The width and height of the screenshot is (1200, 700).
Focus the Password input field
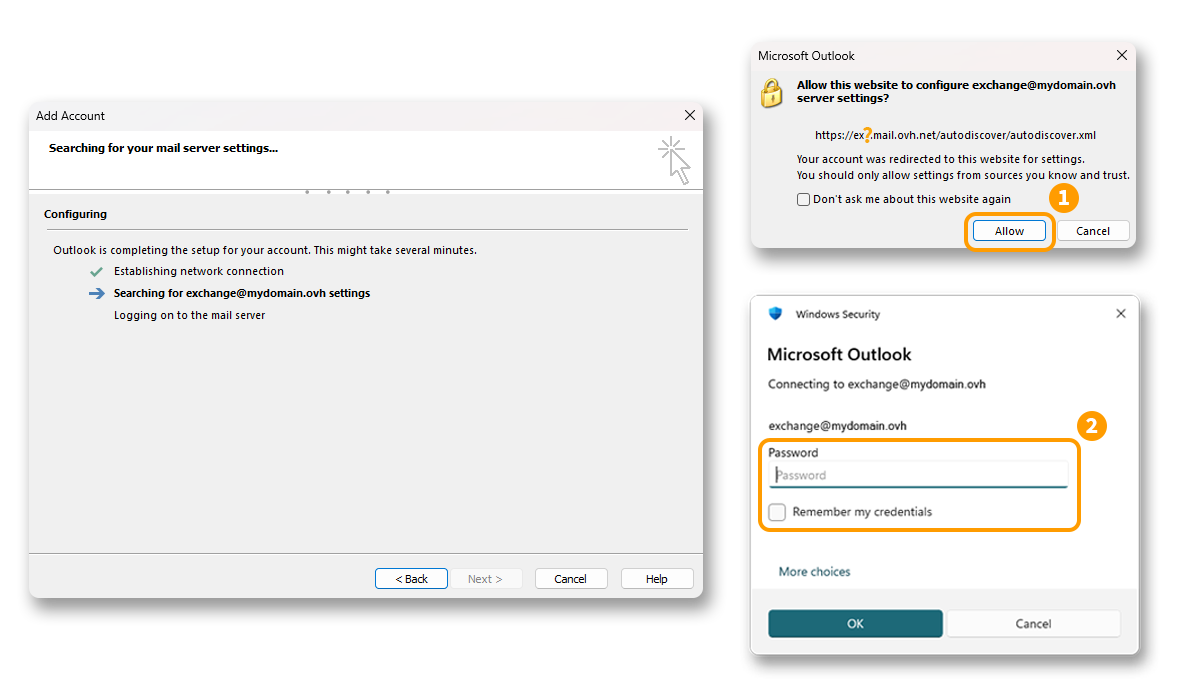tap(918, 475)
